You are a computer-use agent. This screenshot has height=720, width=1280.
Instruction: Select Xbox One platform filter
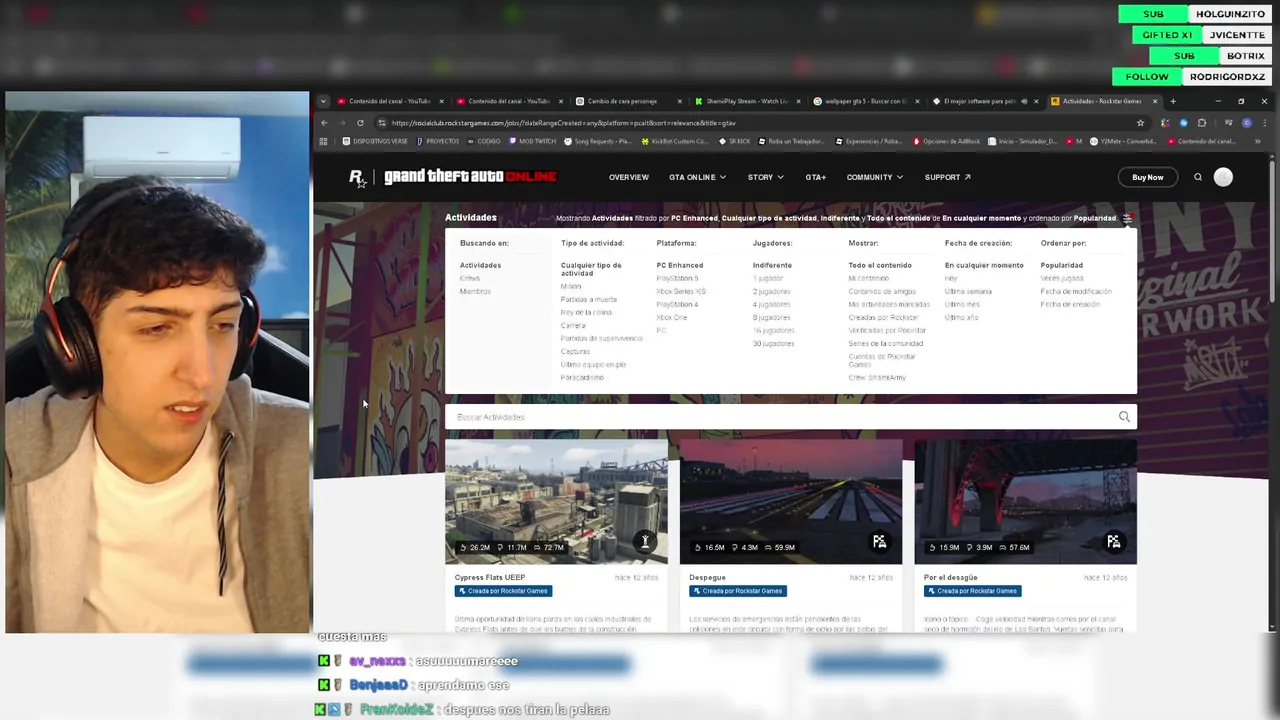click(672, 317)
